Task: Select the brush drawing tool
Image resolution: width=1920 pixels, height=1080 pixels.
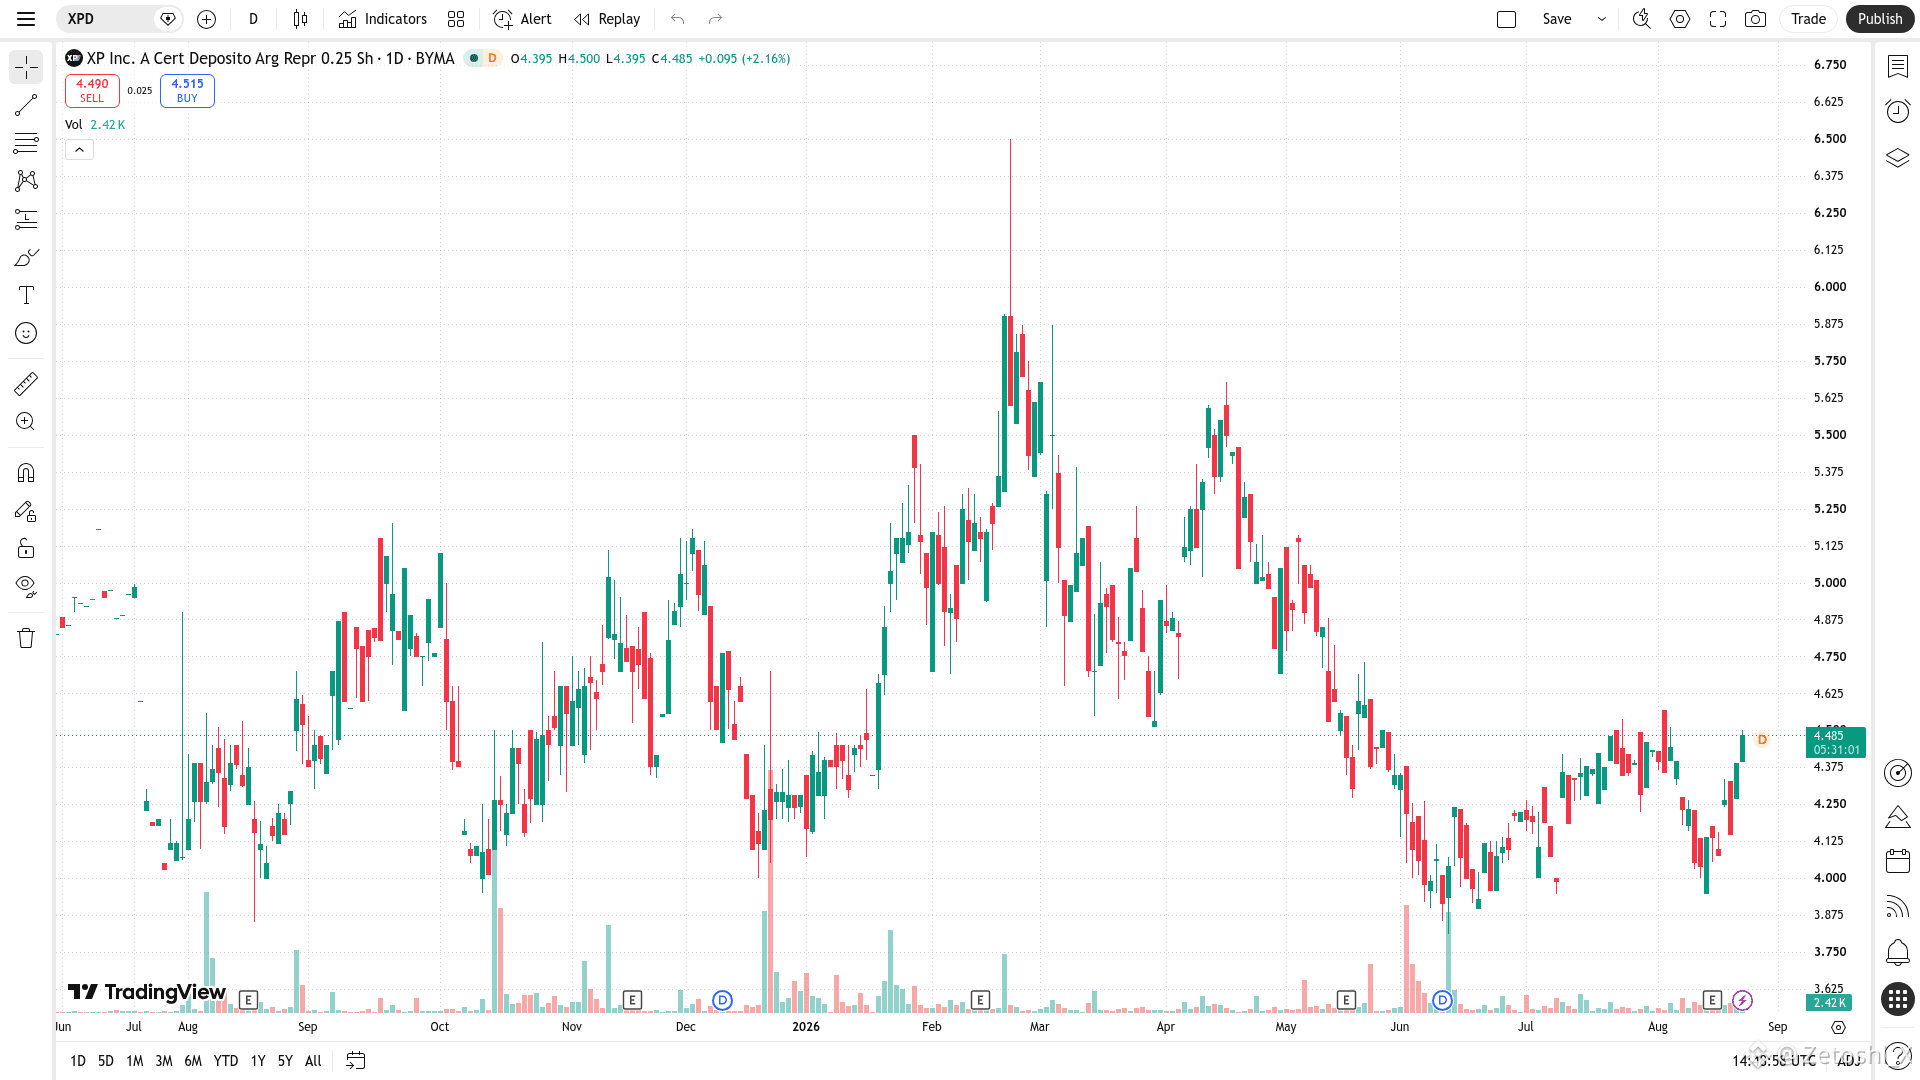Action: (26, 257)
